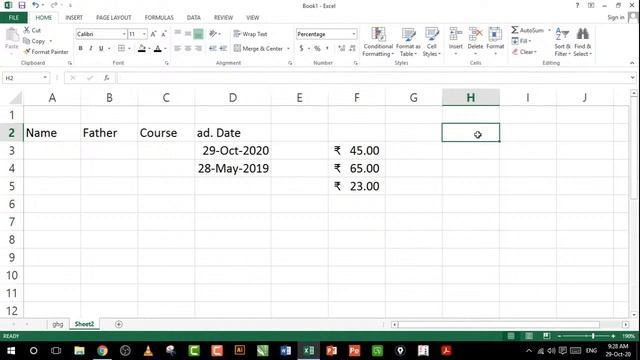Image resolution: width=640 pixels, height=360 pixels.
Task: Open the Name Box dropdown arrow
Action: pyautogui.click(x=45, y=78)
